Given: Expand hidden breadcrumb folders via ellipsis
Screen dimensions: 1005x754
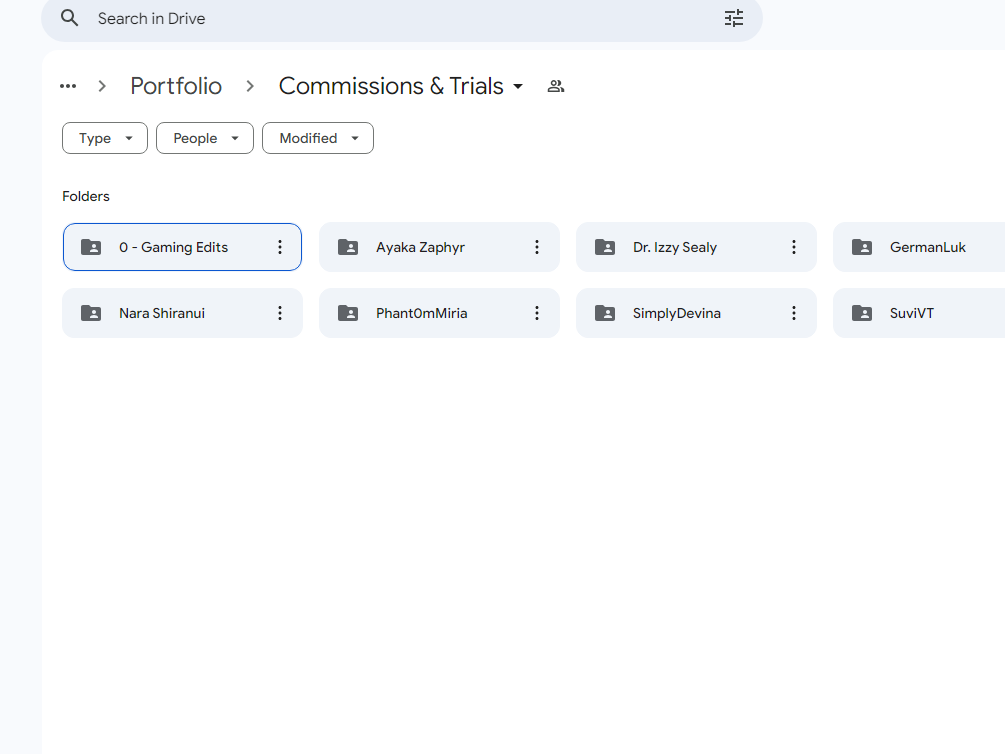Looking at the screenshot, I should pos(68,86).
